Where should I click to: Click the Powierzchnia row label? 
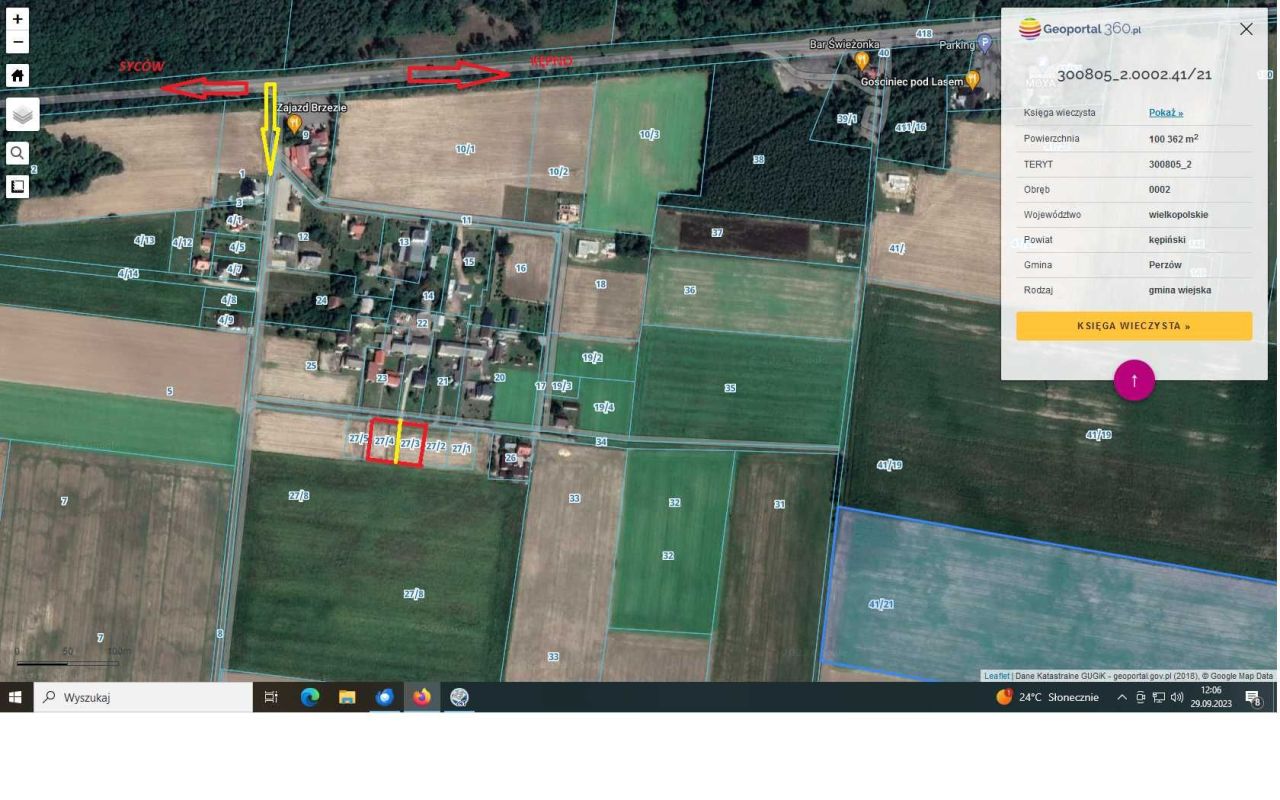(x=1051, y=139)
